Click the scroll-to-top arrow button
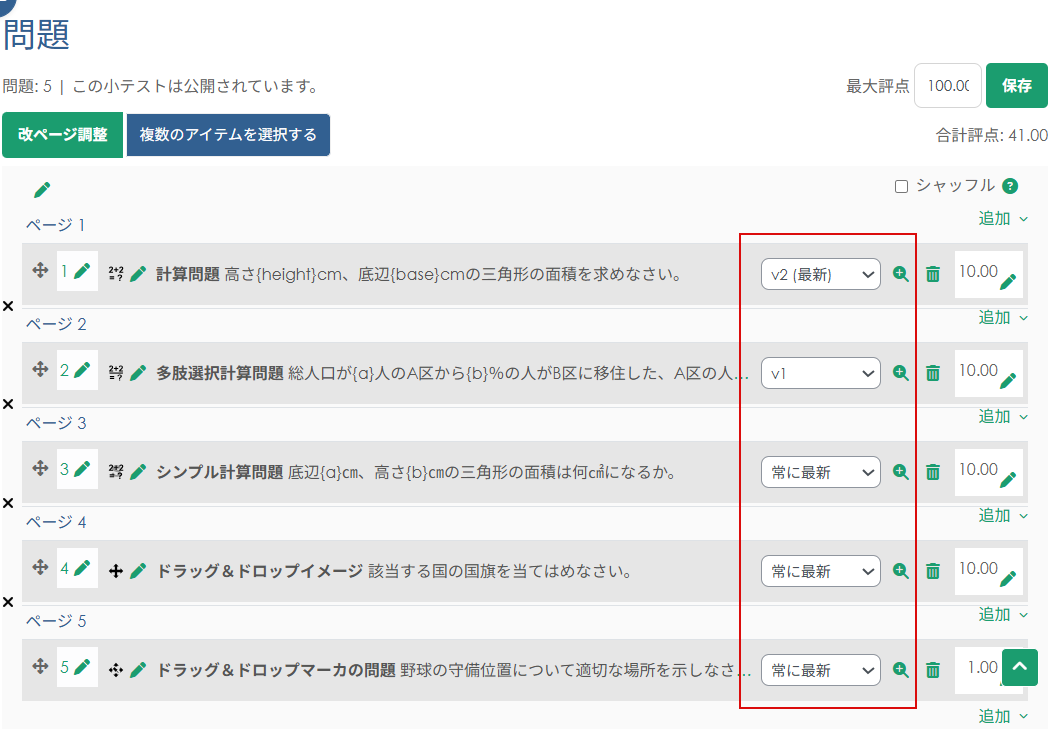The image size is (1056, 733). coord(1019,667)
